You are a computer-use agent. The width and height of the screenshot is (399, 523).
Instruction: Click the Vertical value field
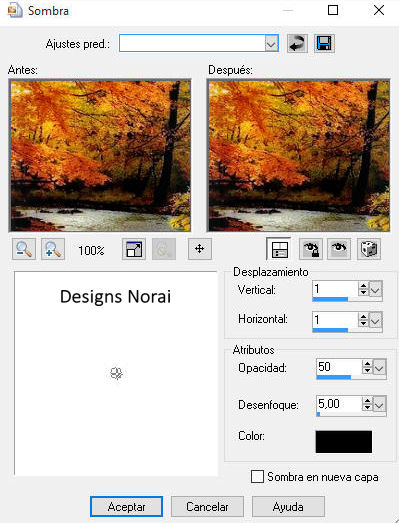(335, 289)
